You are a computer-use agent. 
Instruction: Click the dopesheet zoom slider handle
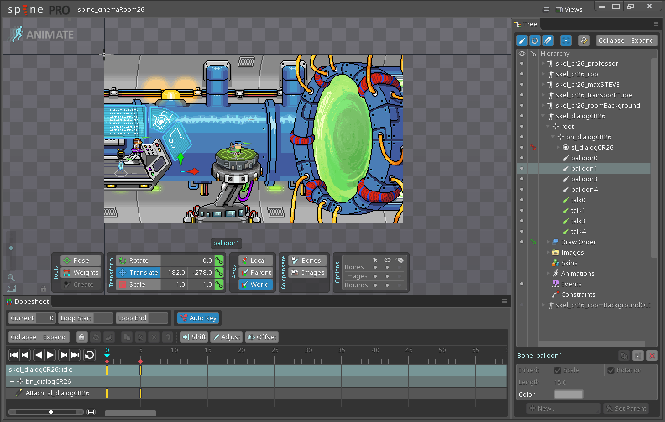coord(51,412)
